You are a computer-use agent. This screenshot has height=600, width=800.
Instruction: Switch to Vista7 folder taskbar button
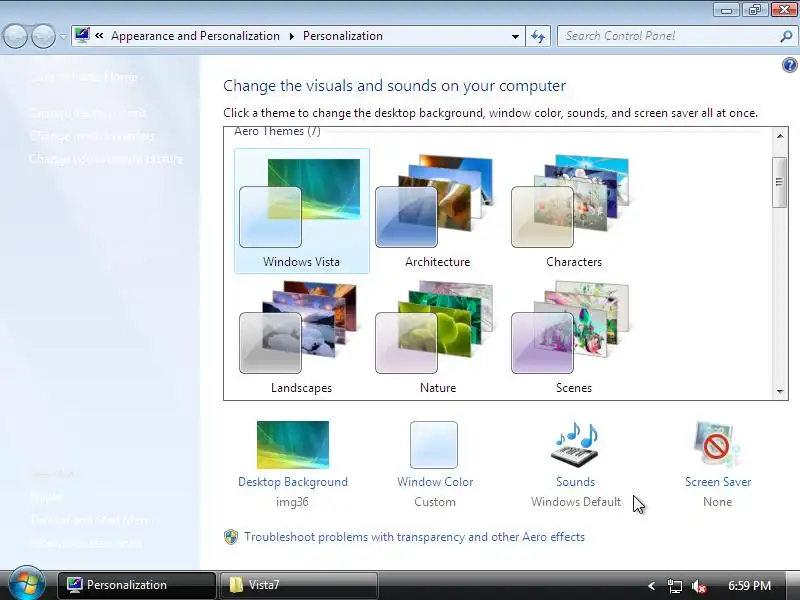[299, 585]
